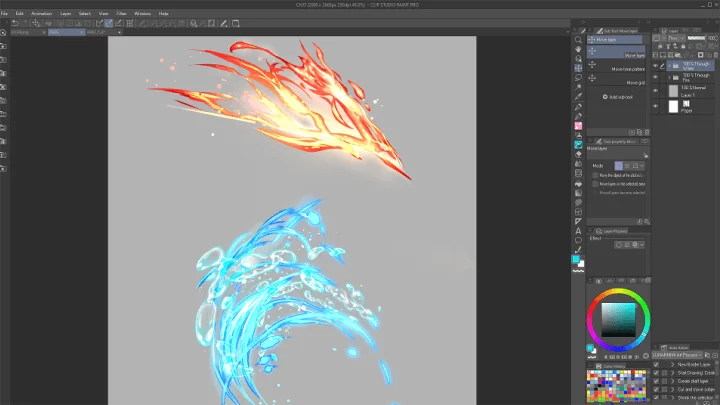
Task: Pick a color in the color wheel square
Action: [619, 320]
